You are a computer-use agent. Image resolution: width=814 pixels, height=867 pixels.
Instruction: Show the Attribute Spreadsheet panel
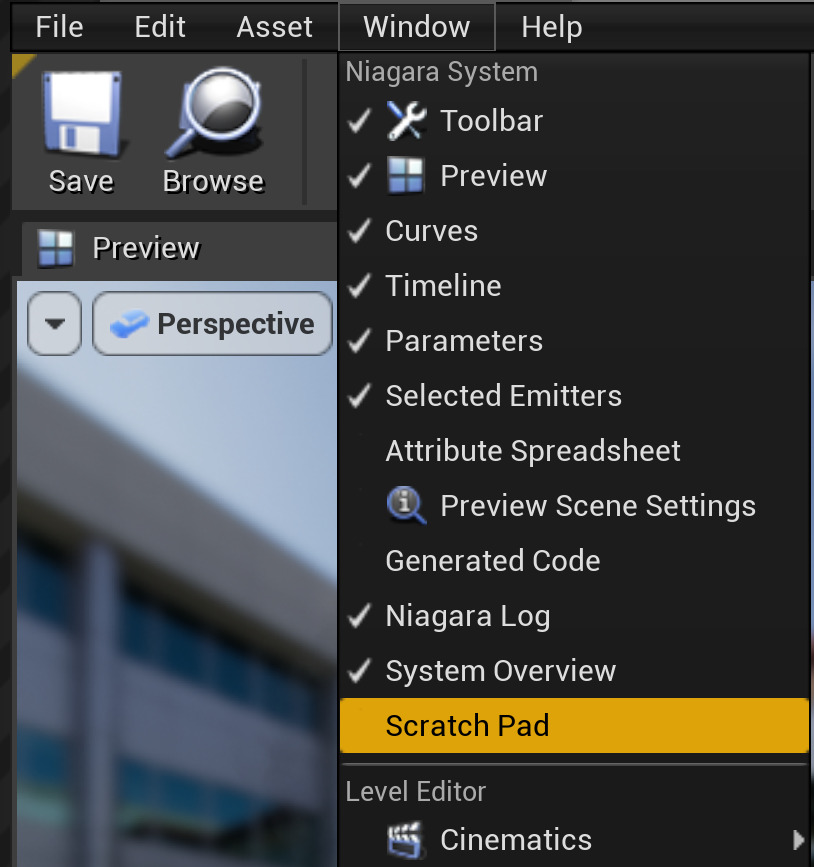tap(532, 451)
